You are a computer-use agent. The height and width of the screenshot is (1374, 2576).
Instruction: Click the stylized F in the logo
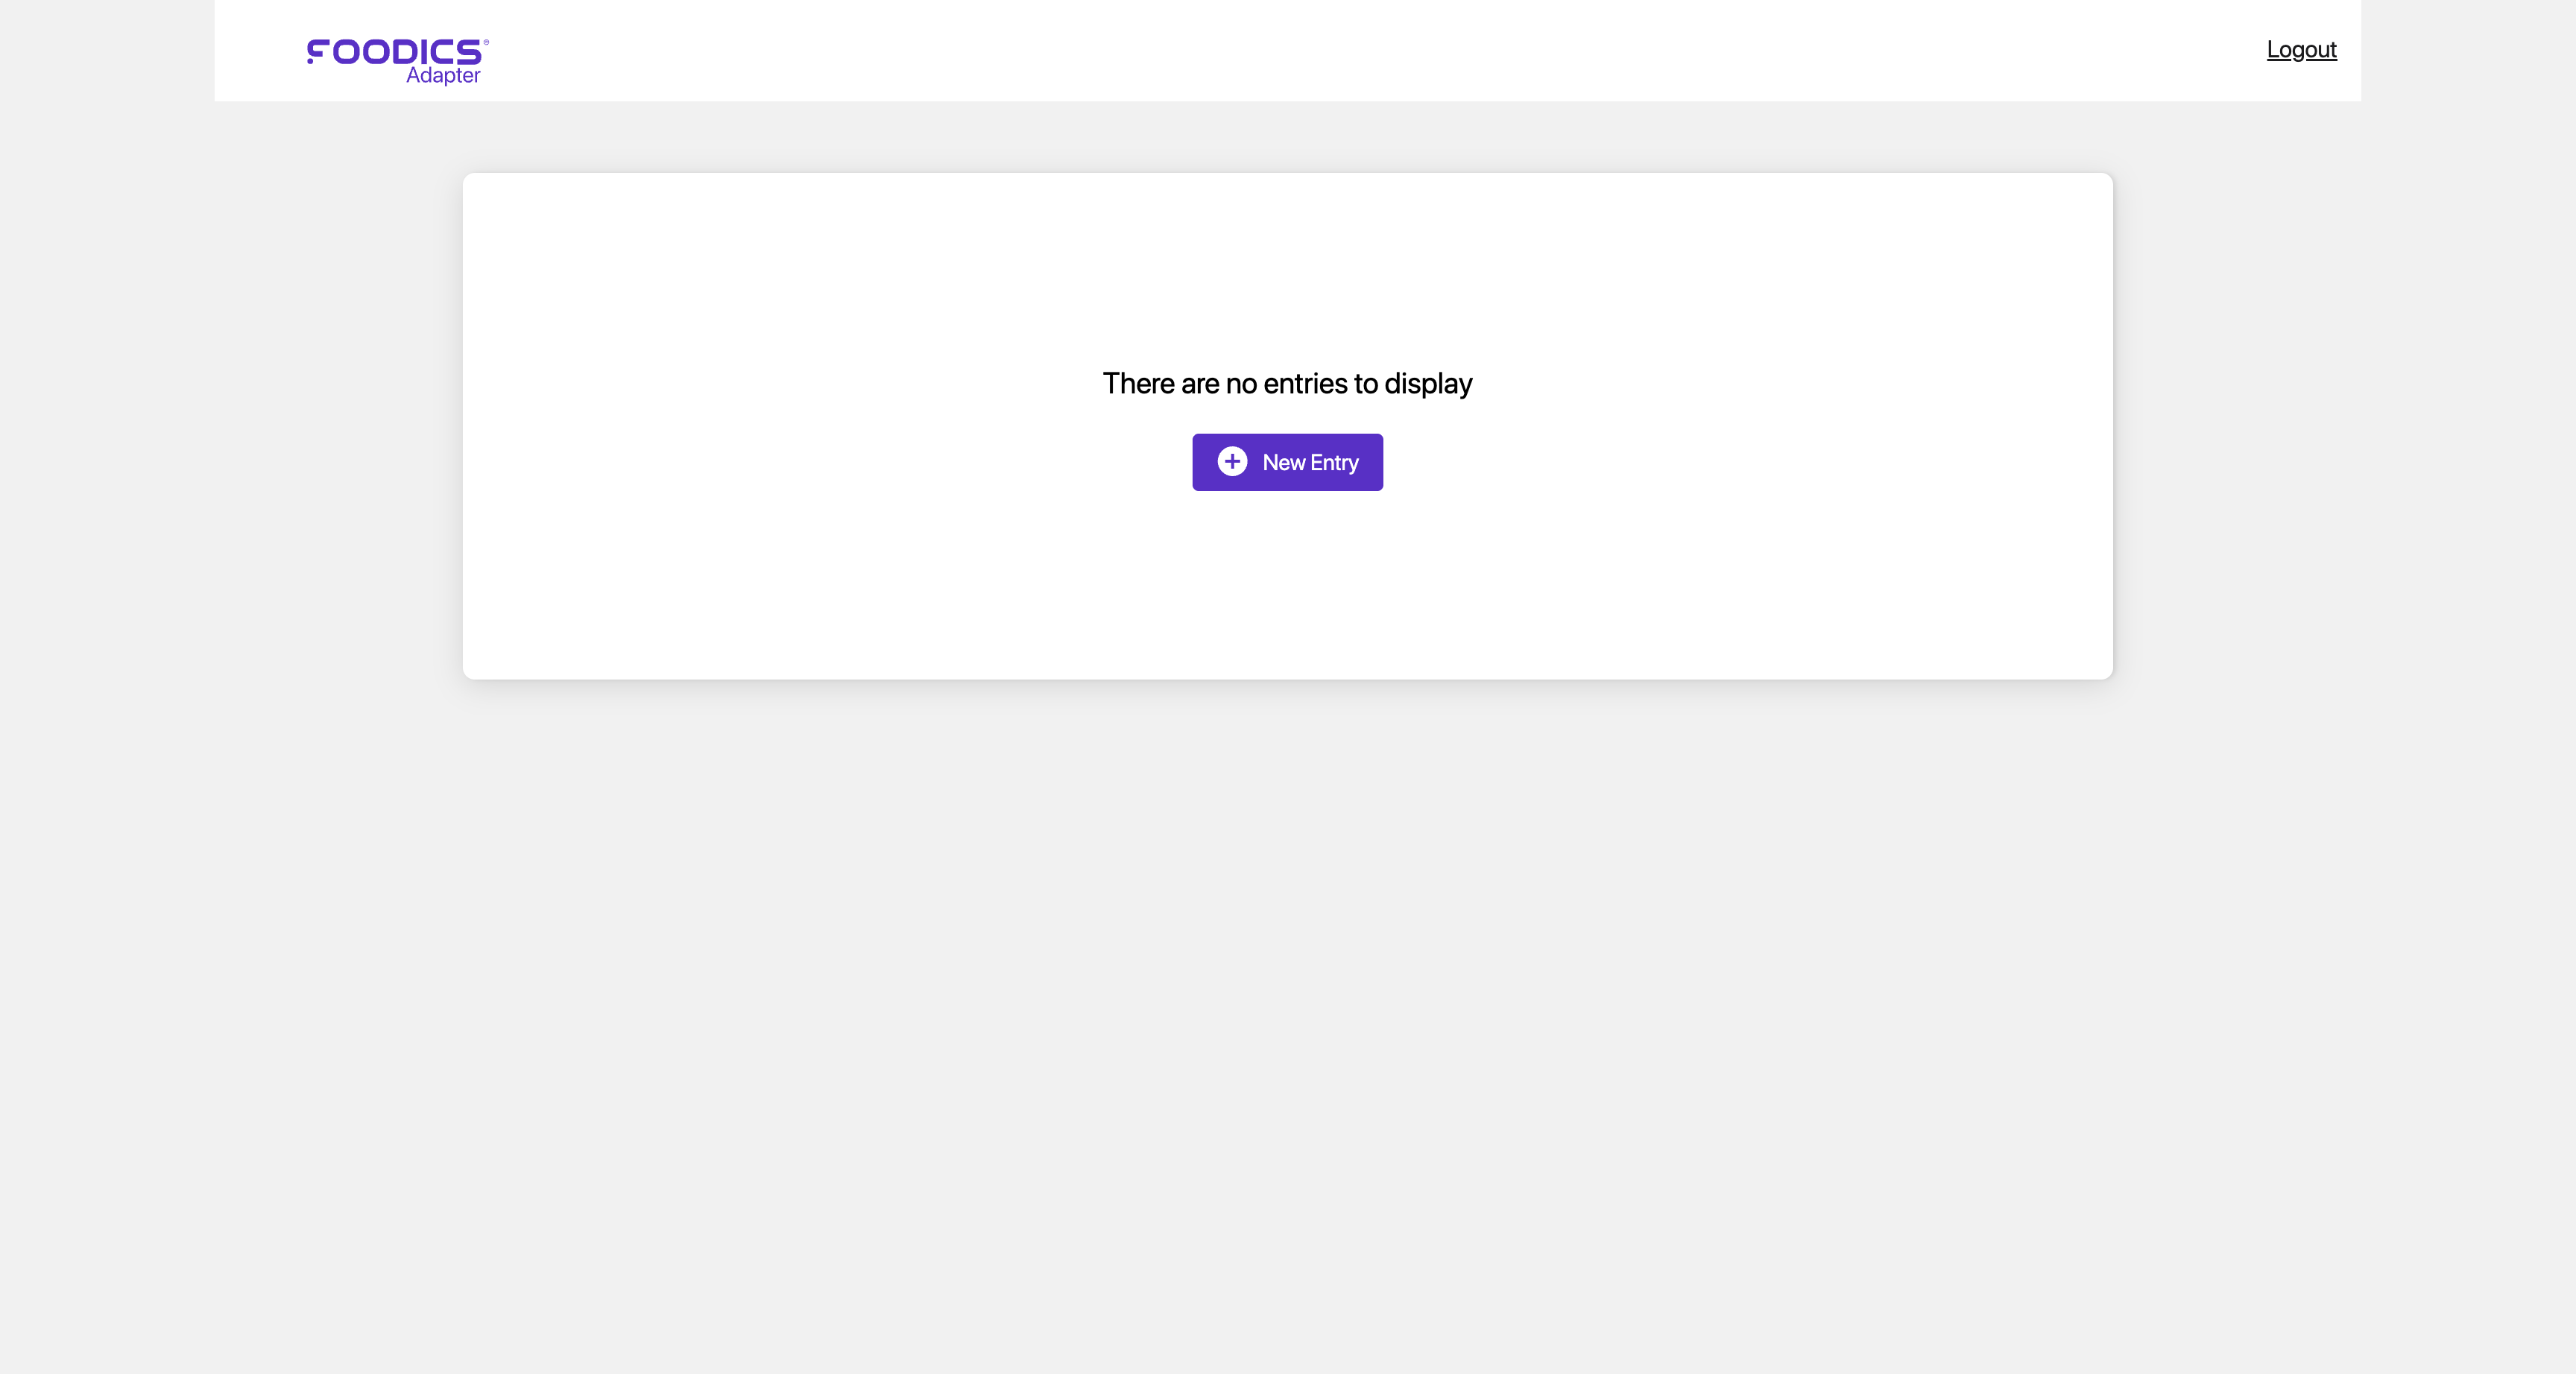317,52
